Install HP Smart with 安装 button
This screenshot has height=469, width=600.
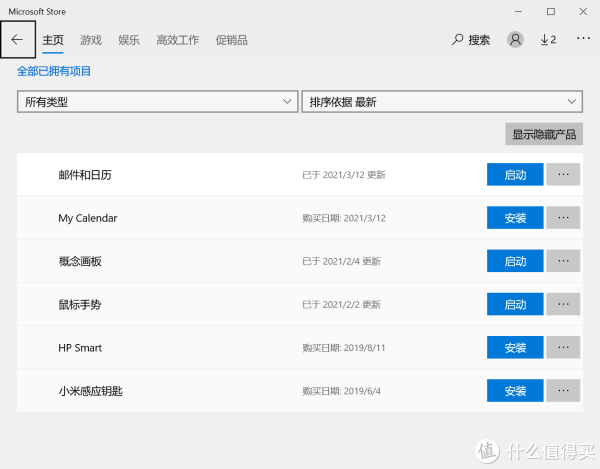515,347
